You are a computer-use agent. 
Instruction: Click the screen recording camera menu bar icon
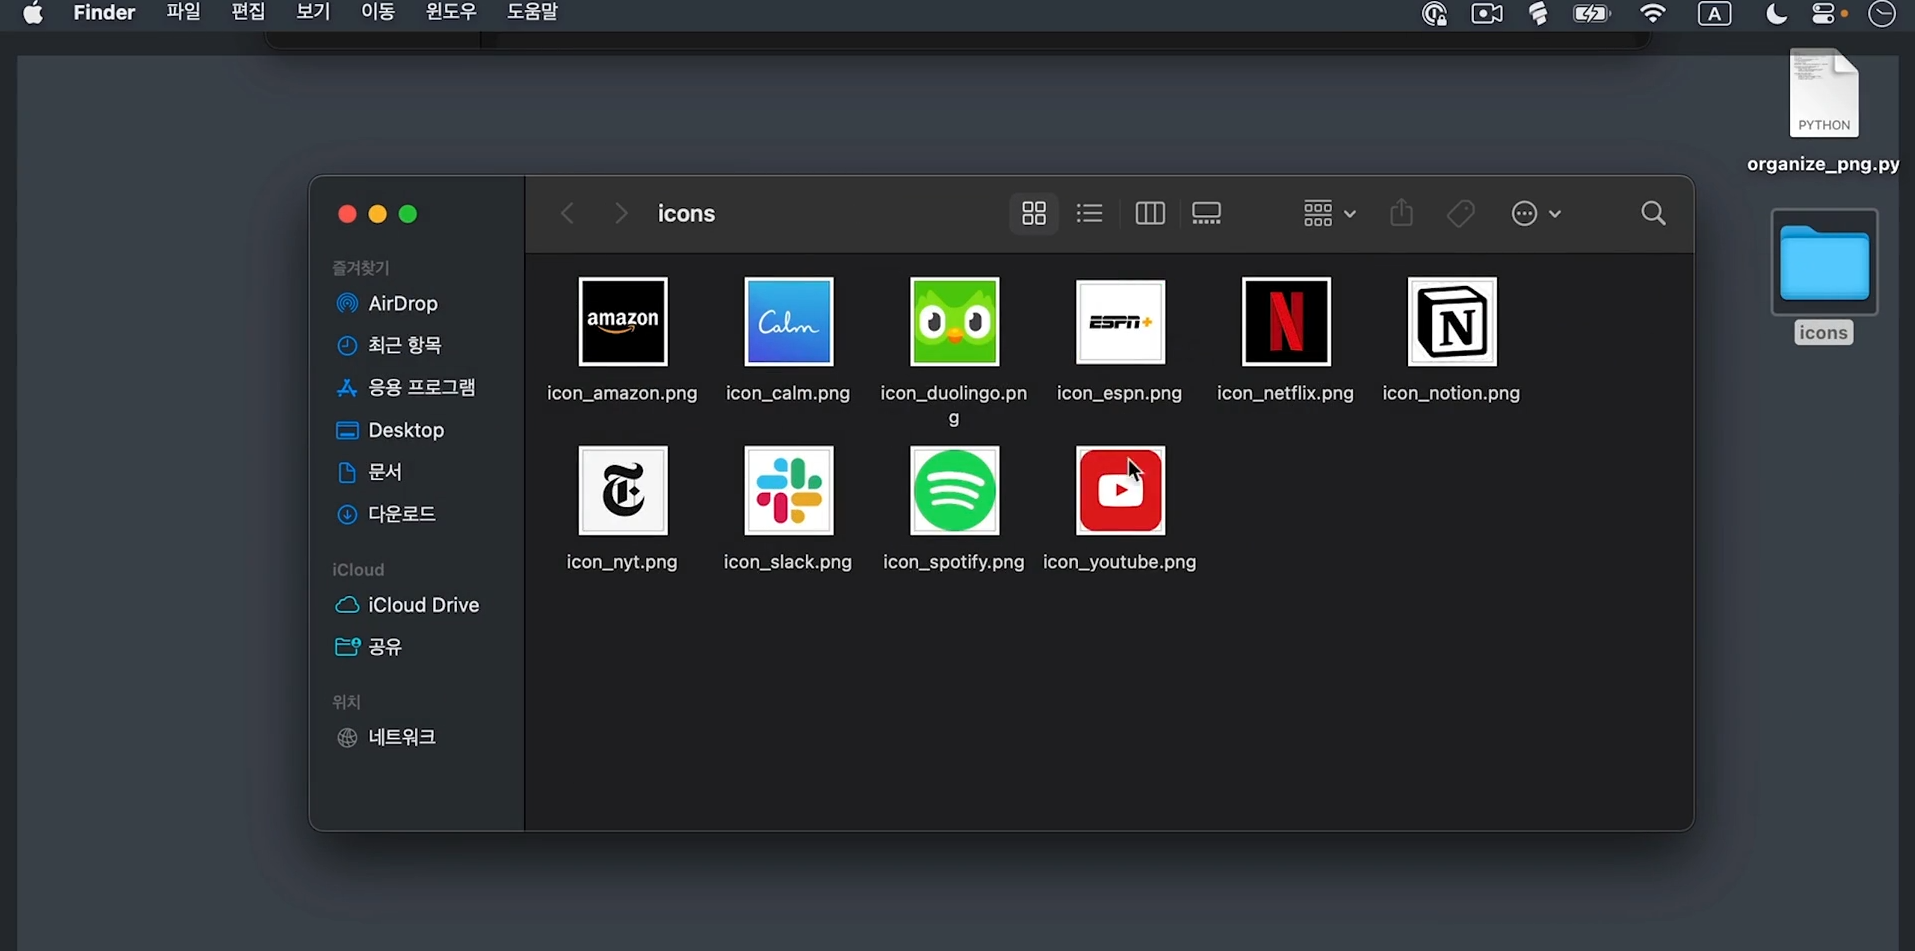(1487, 13)
